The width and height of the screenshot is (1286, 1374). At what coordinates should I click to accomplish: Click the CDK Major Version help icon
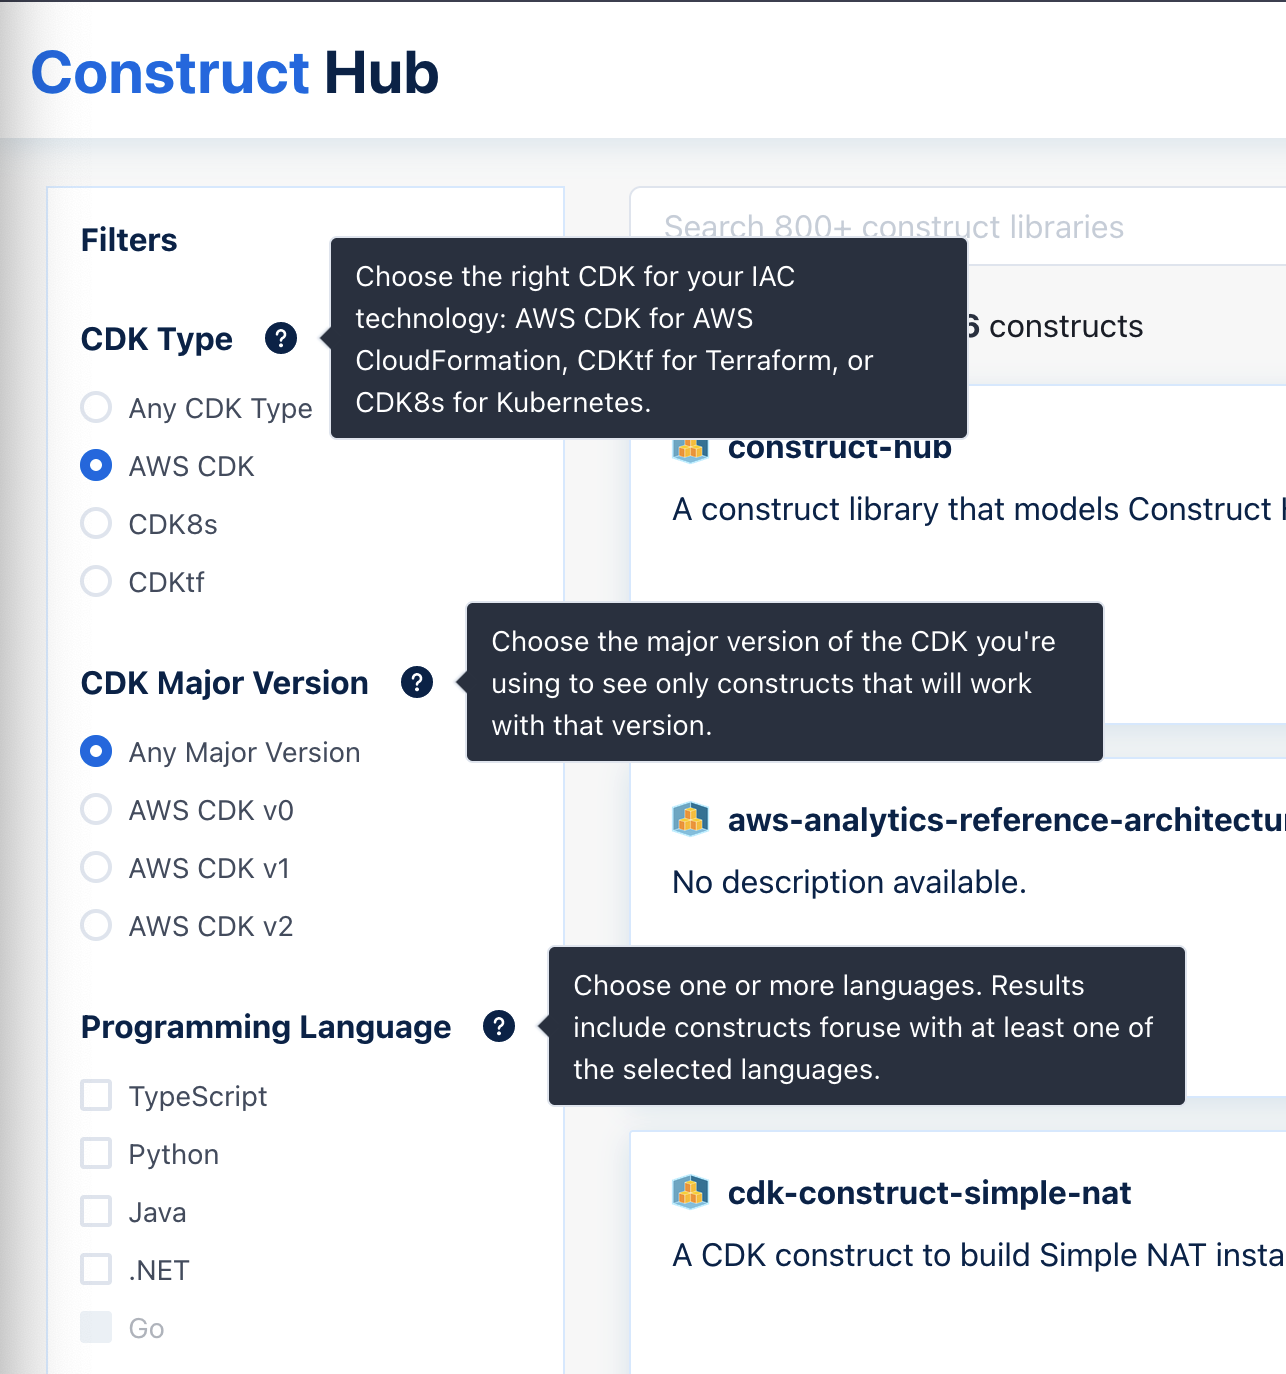pyautogui.click(x=417, y=682)
